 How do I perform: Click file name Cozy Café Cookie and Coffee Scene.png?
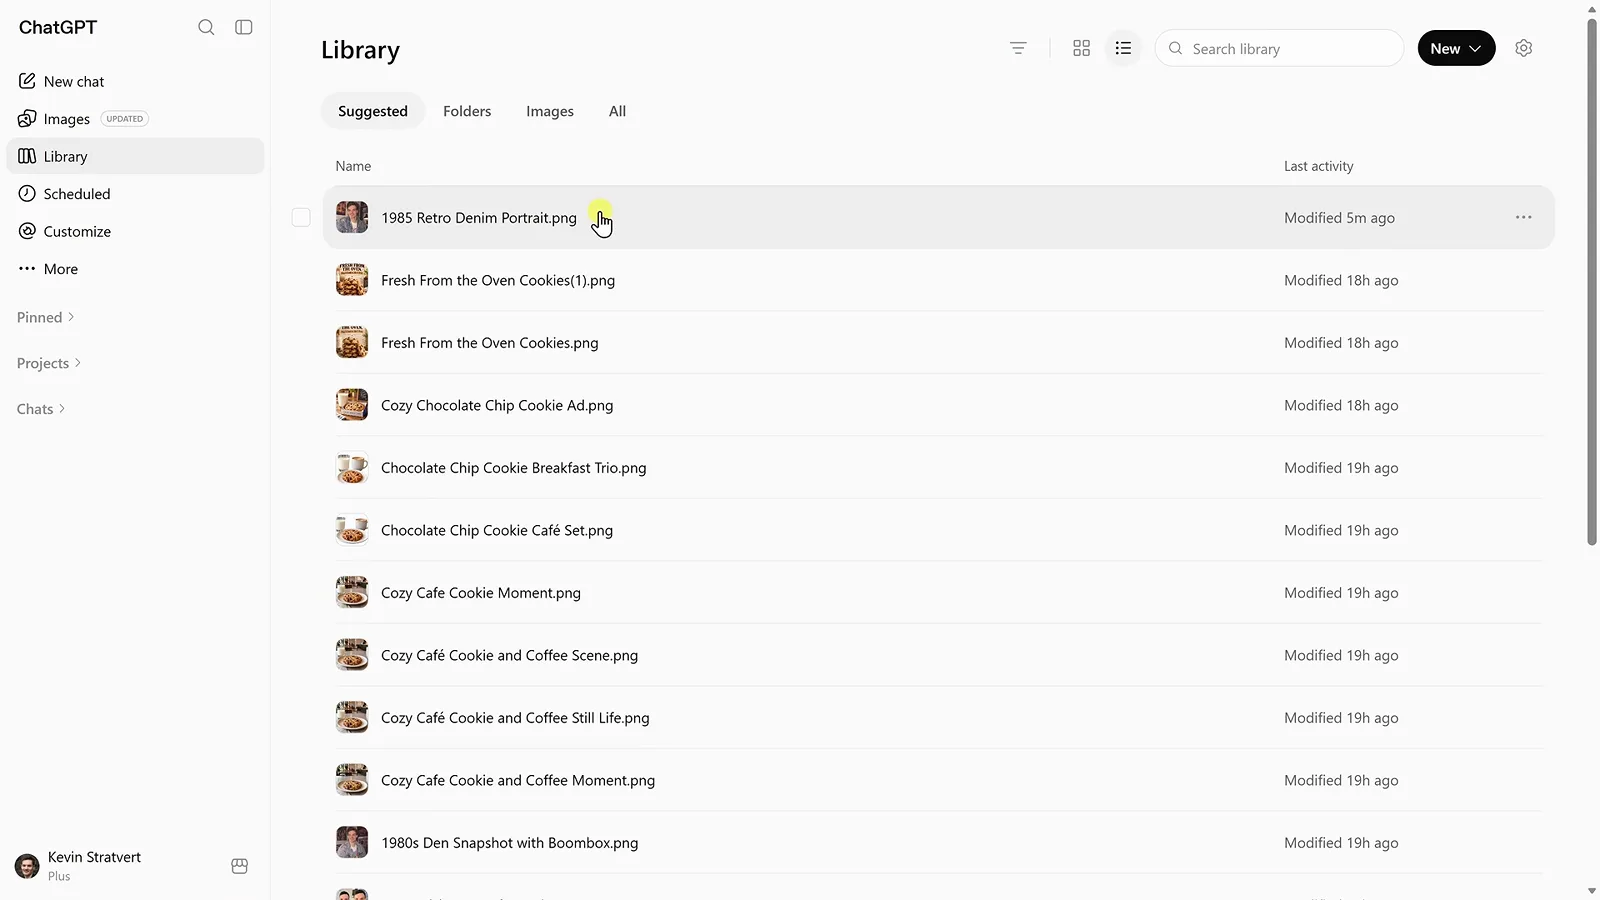coord(510,655)
